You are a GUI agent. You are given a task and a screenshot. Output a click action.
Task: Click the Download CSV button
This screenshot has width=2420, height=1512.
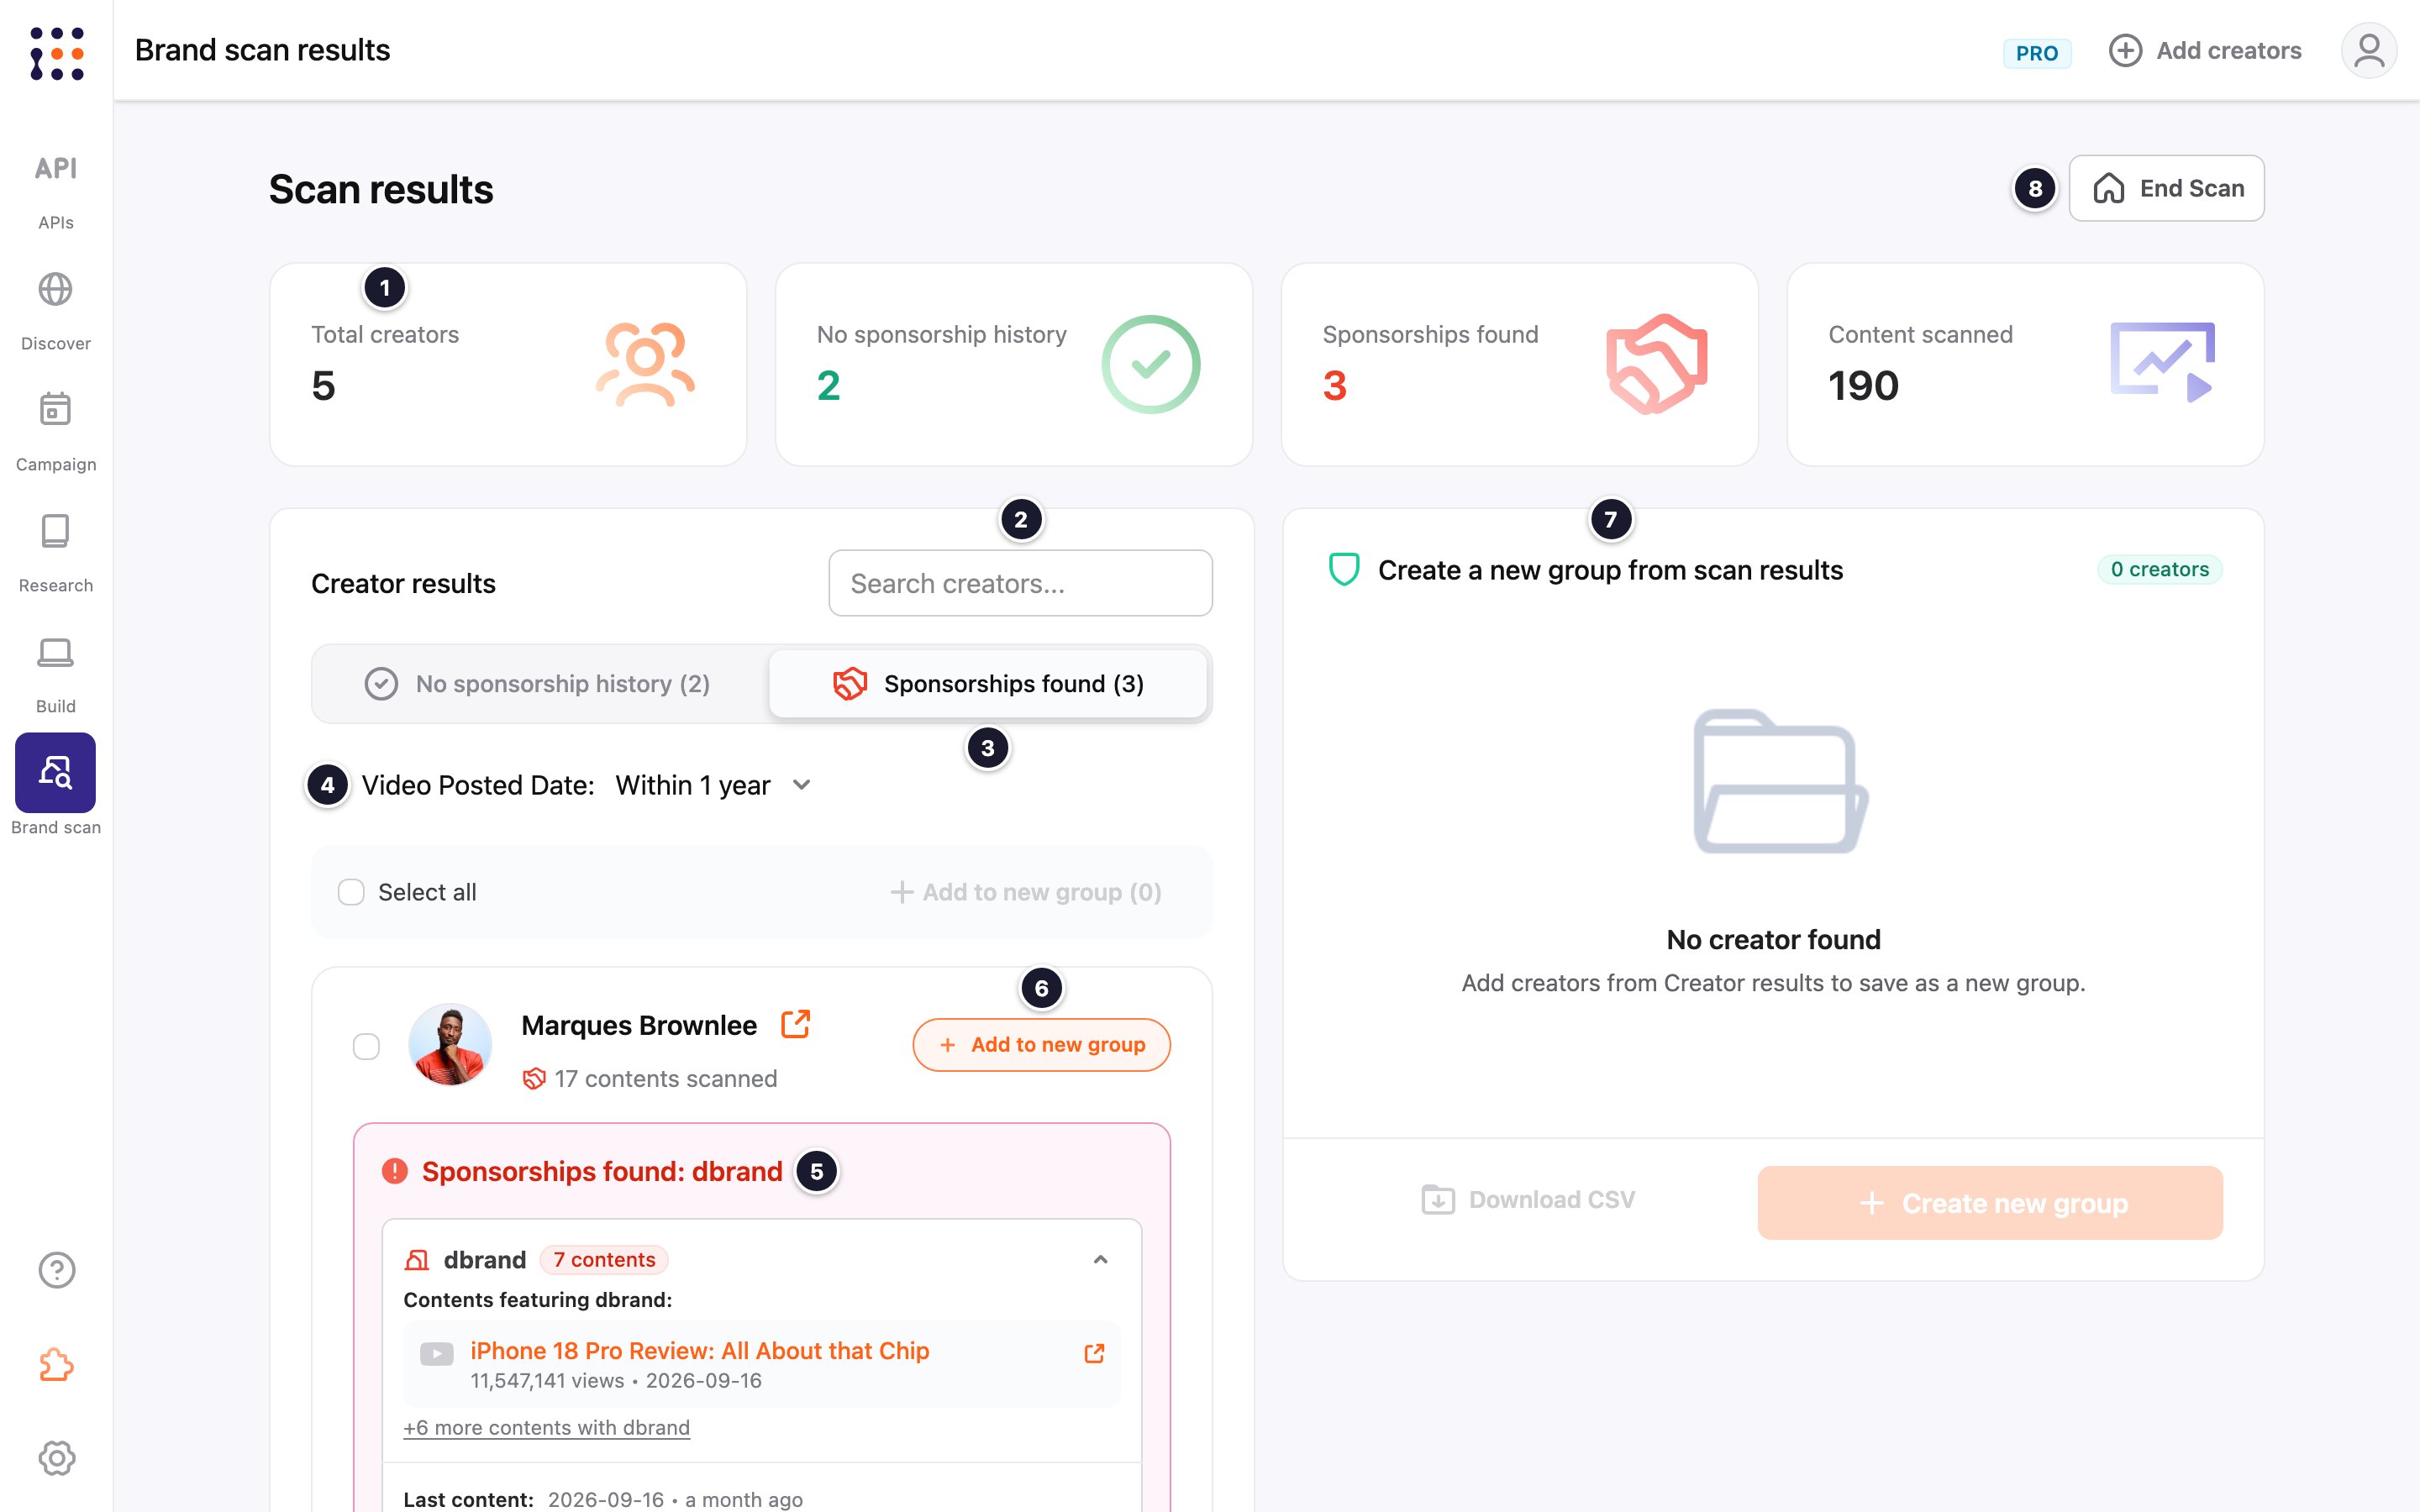click(x=1528, y=1200)
